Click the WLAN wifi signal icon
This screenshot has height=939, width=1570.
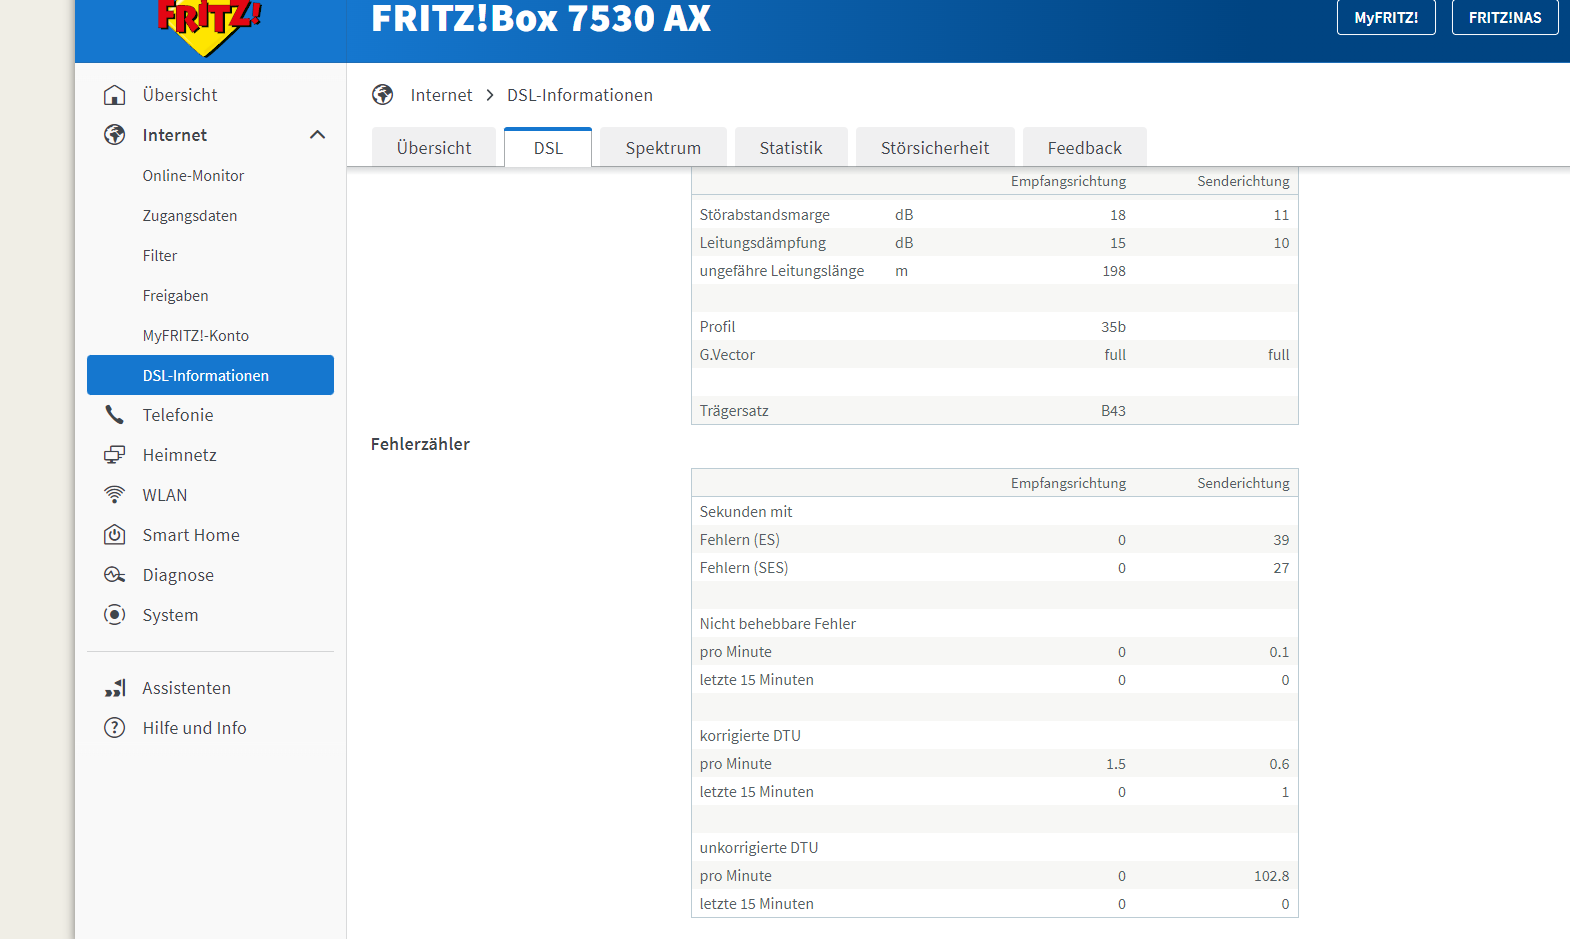tap(115, 495)
